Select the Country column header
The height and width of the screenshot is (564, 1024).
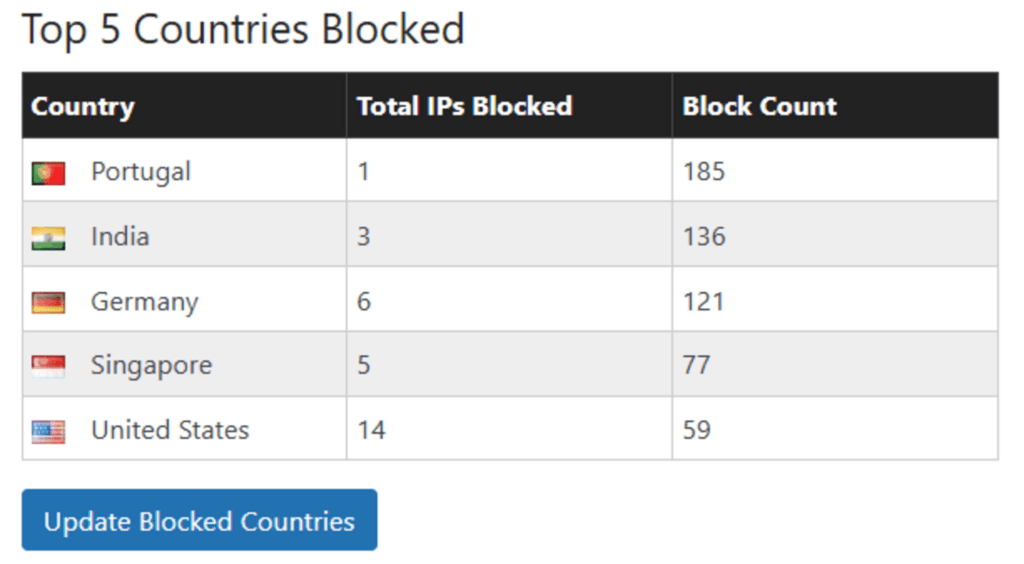pos(82,106)
